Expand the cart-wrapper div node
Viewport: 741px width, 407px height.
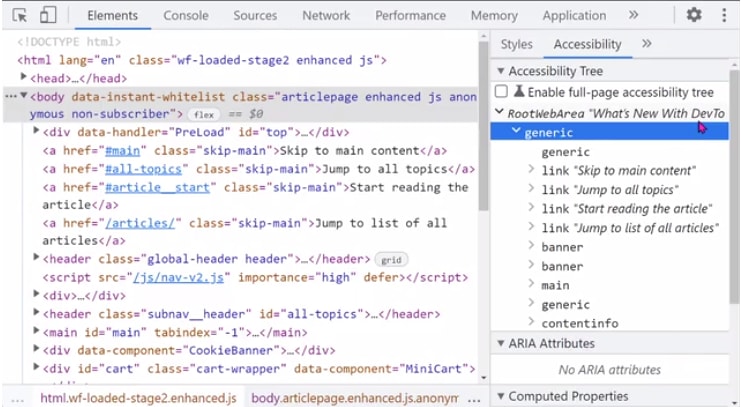[x=36, y=367]
